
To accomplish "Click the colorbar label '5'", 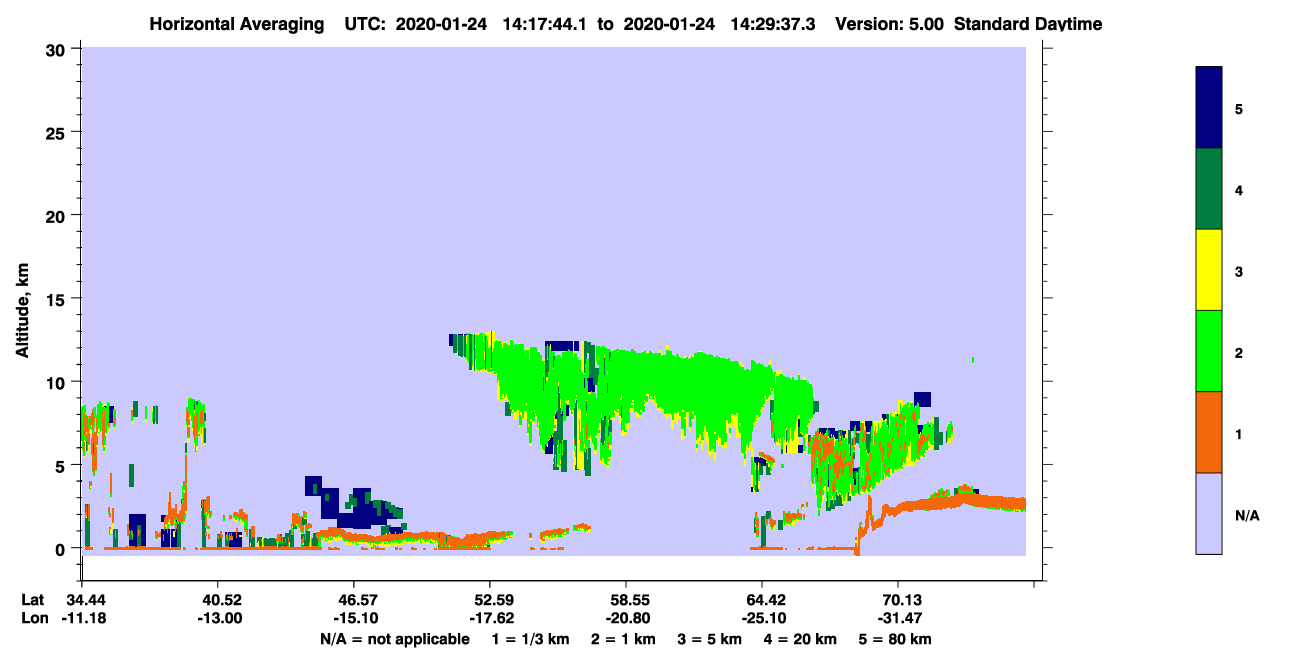I will click(1239, 108).
